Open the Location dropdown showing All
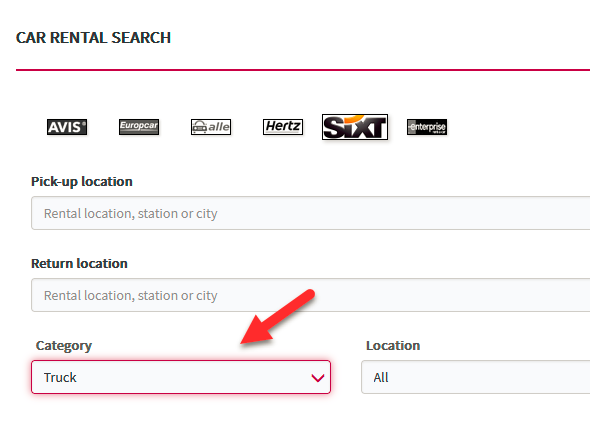 [476, 377]
